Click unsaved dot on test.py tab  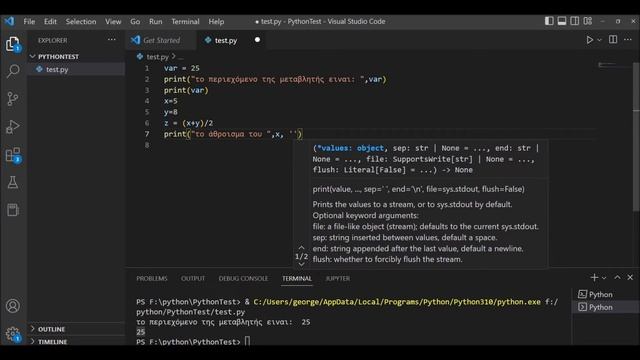point(257,40)
